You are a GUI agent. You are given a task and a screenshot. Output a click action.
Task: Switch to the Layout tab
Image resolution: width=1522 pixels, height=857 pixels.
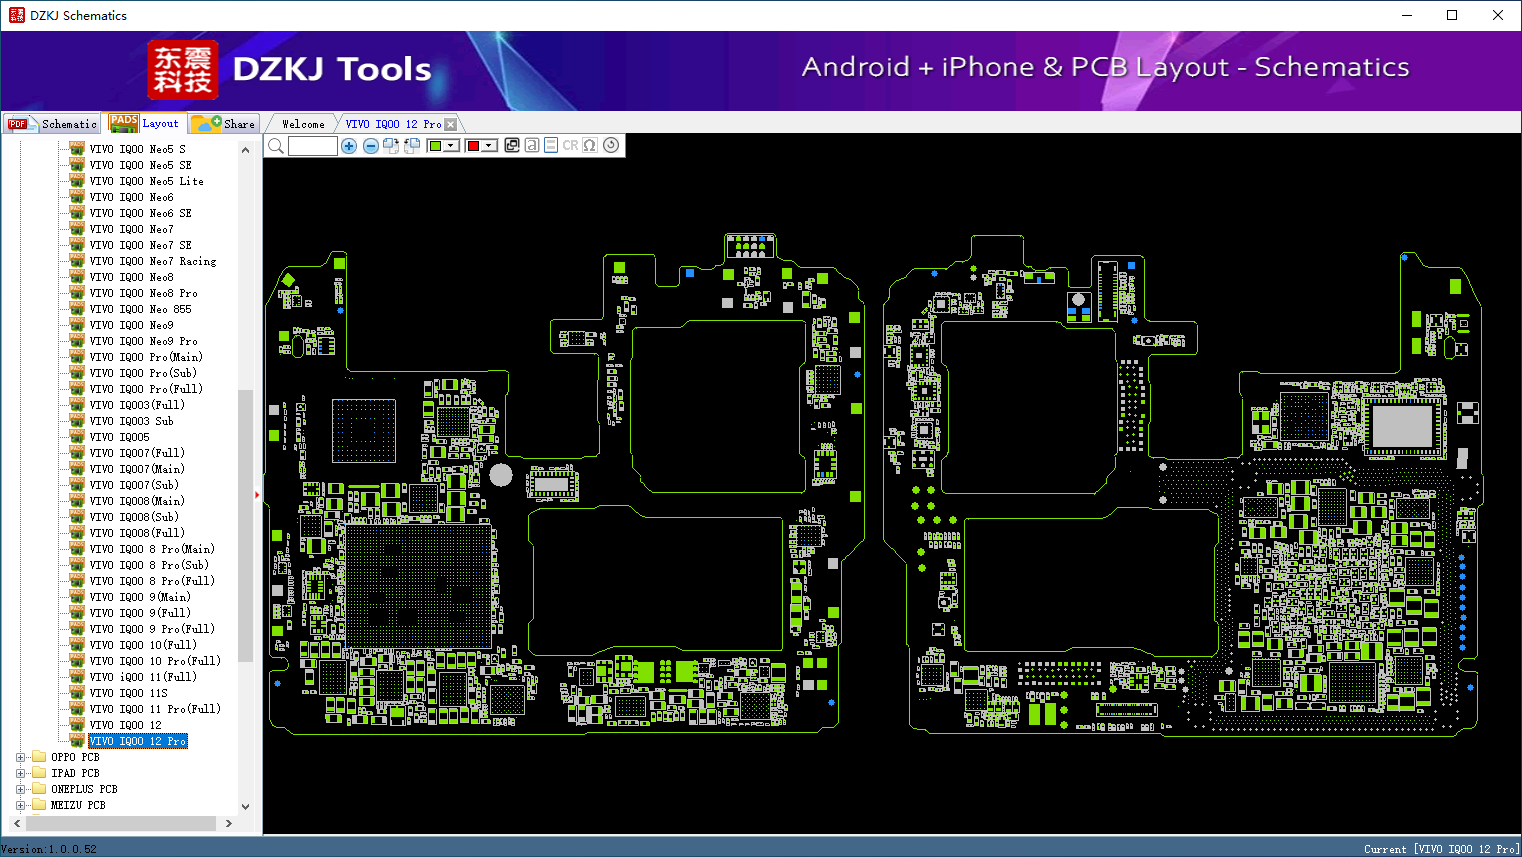click(145, 123)
